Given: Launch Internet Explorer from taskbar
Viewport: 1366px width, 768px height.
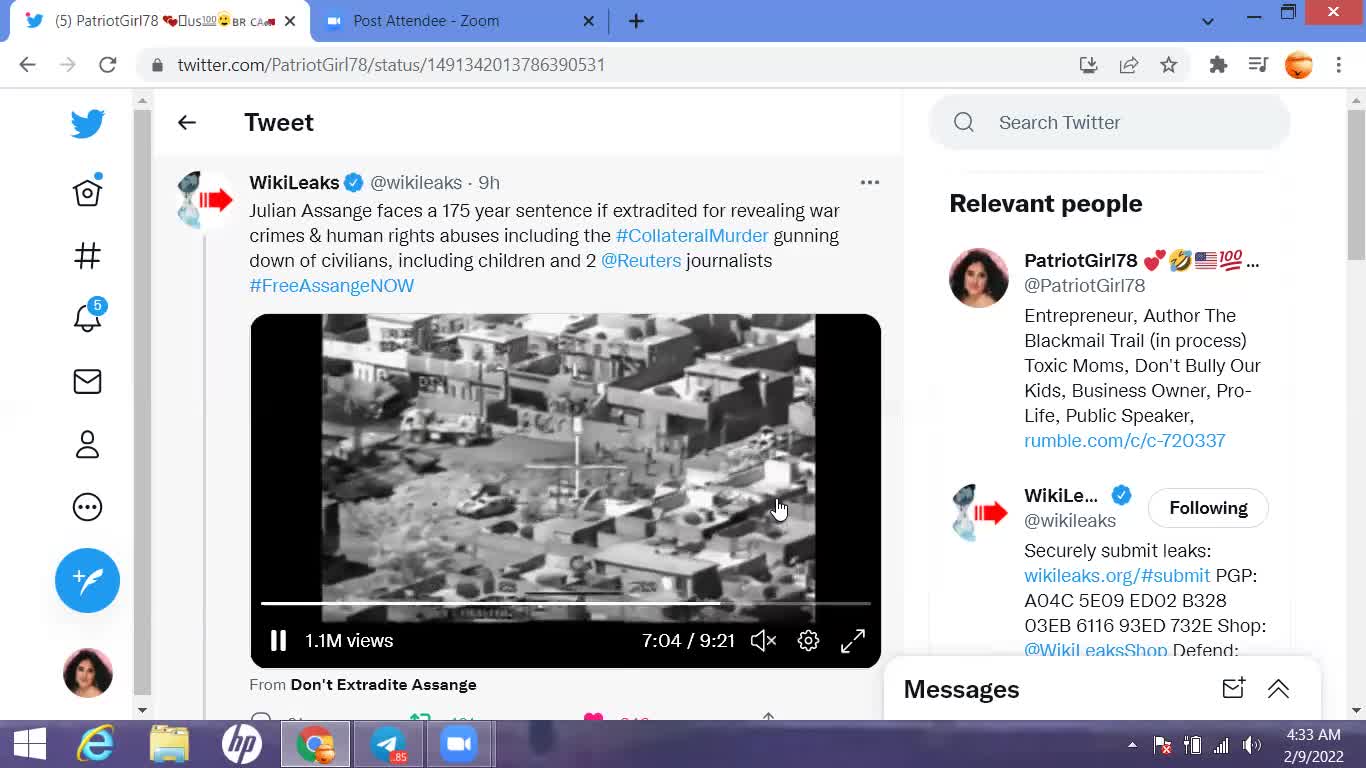Looking at the screenshot, I should (x=96, y=745).
